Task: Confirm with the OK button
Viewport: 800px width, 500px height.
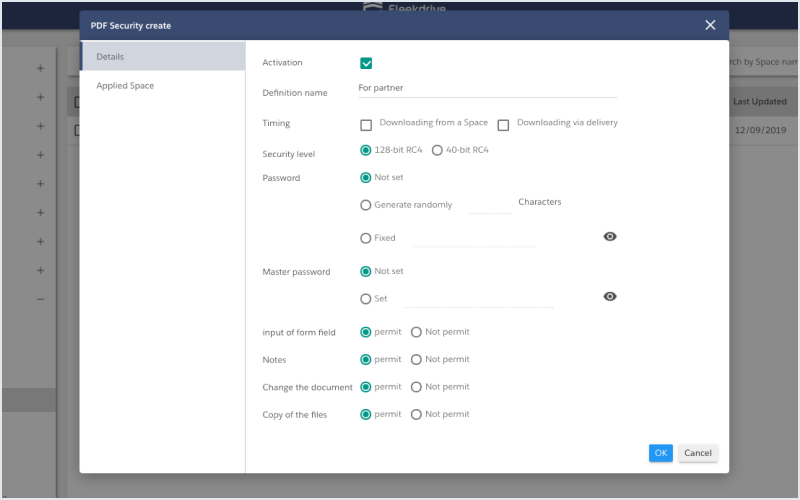Action: point(661,453)
